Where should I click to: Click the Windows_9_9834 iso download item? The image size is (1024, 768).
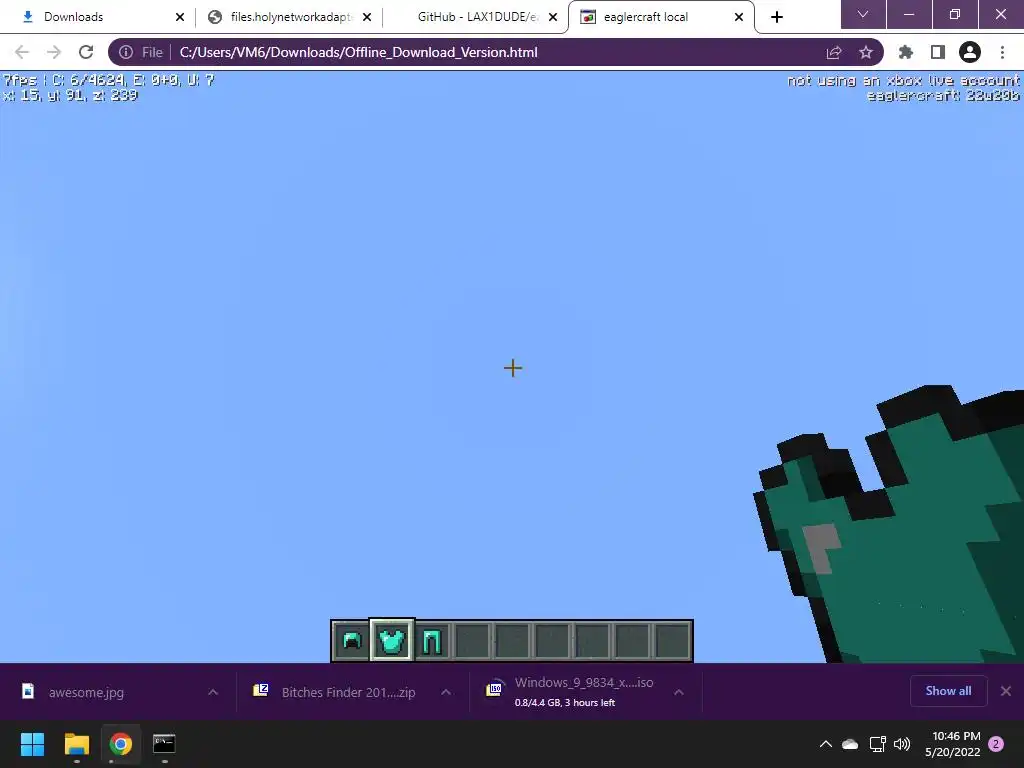tap(568, 692)
